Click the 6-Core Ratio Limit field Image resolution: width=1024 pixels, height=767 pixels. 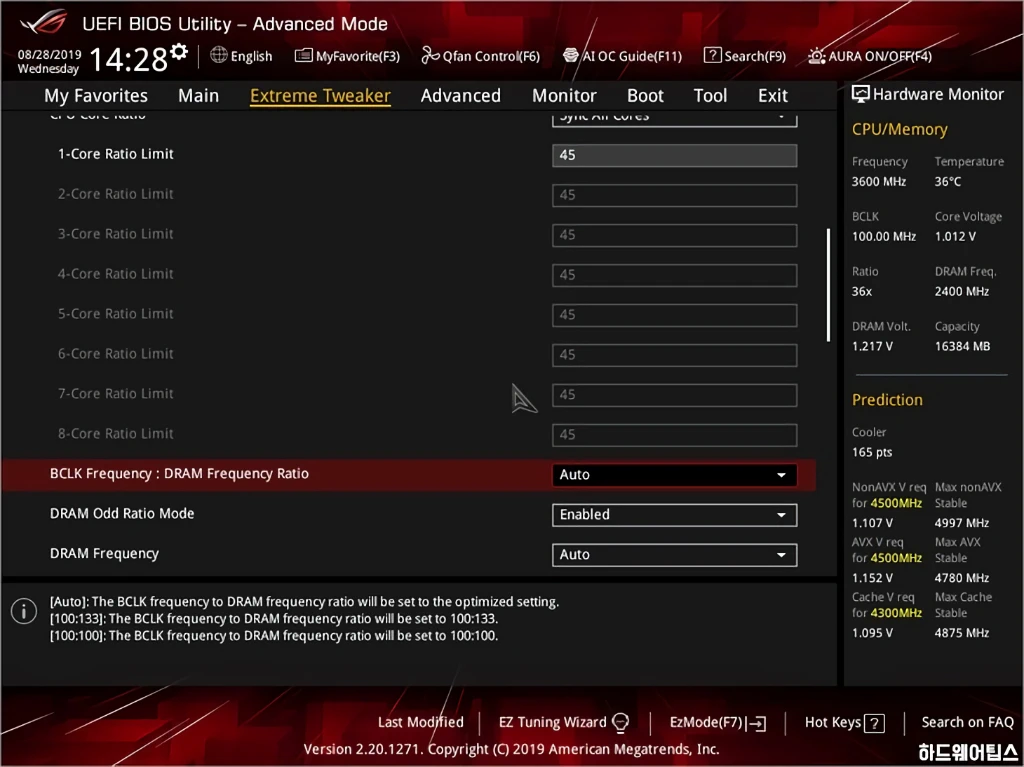pos(674,355)
